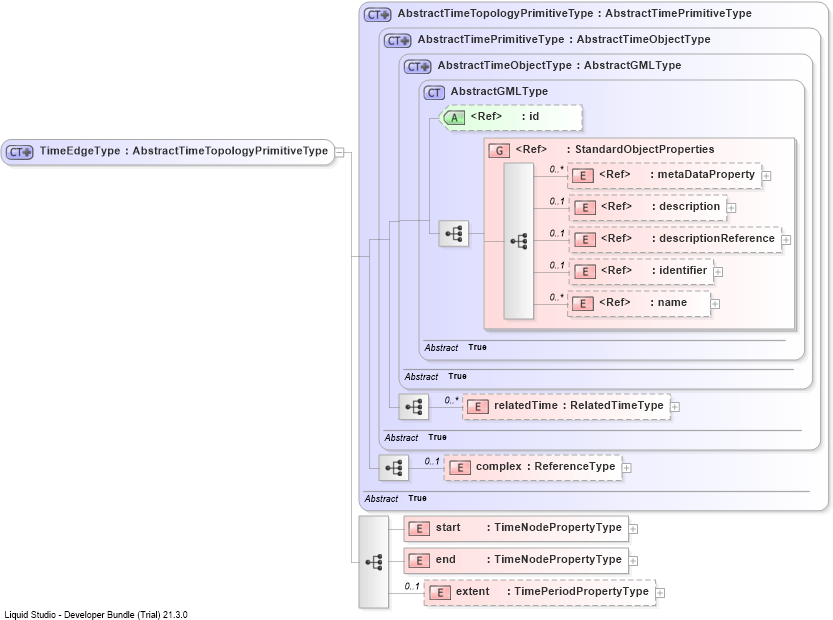Click the CT icon of AbstractGMLType
Screen dimensions: 833x620
click(x=434, y=92)
